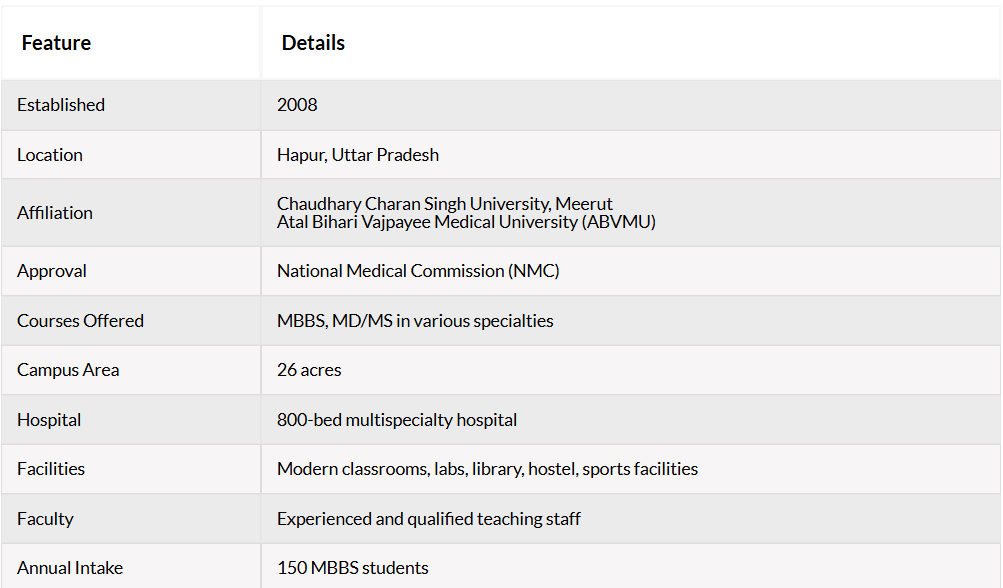The width and height of the screenshot is (1003, 588).
Task: Click the Details column header
Action: pyautogui.click(x=313, y=43)
